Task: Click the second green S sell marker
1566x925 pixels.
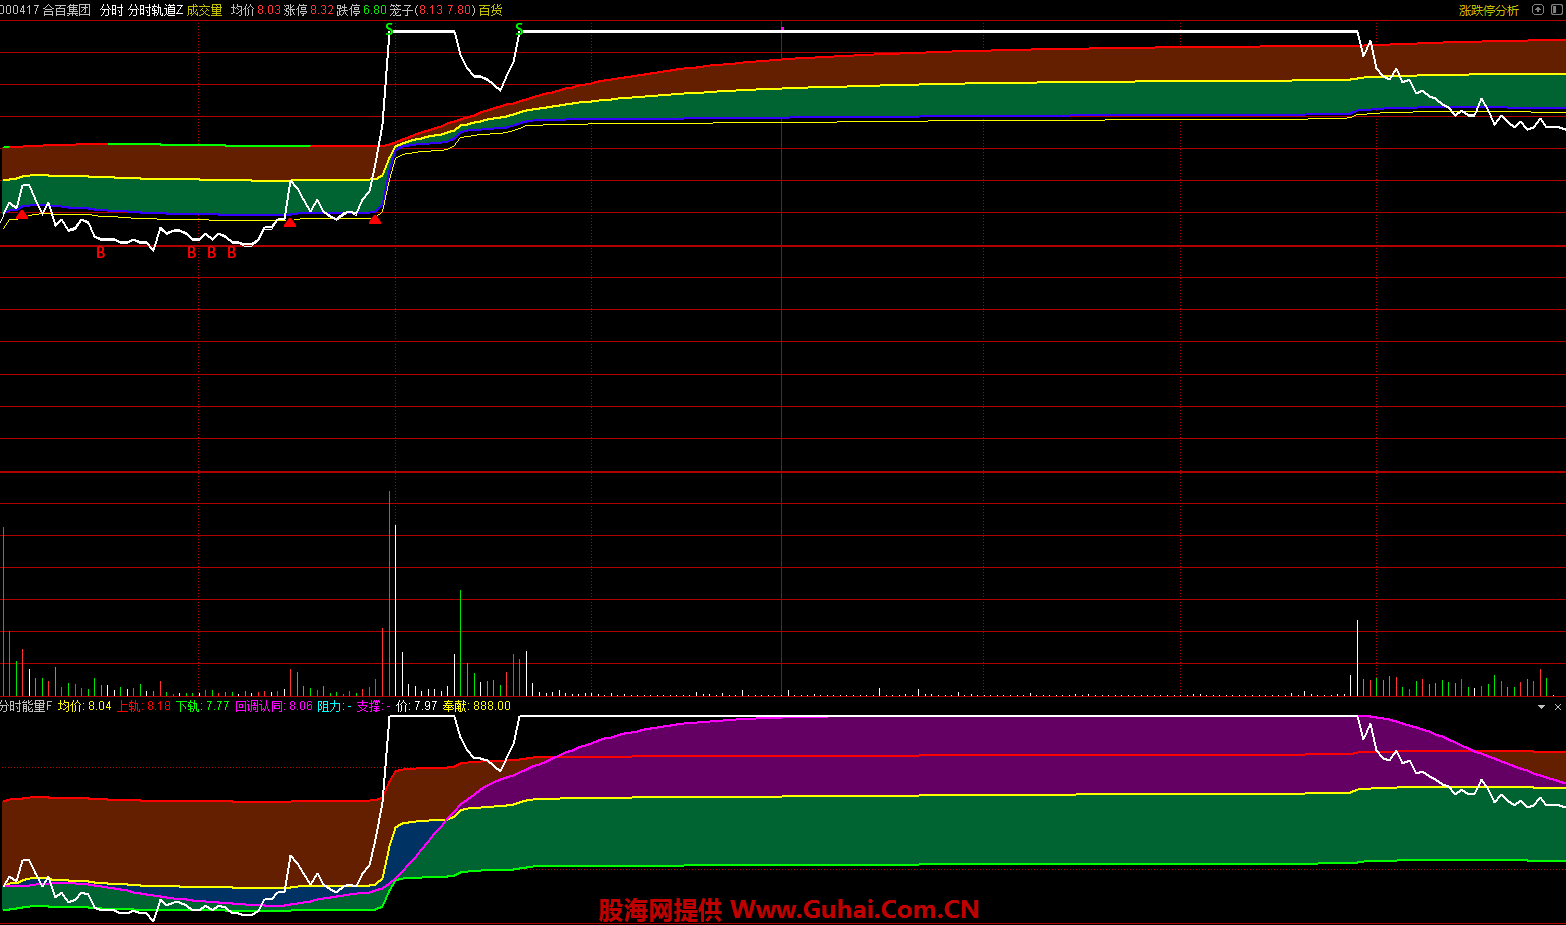Action: point(518,30)
